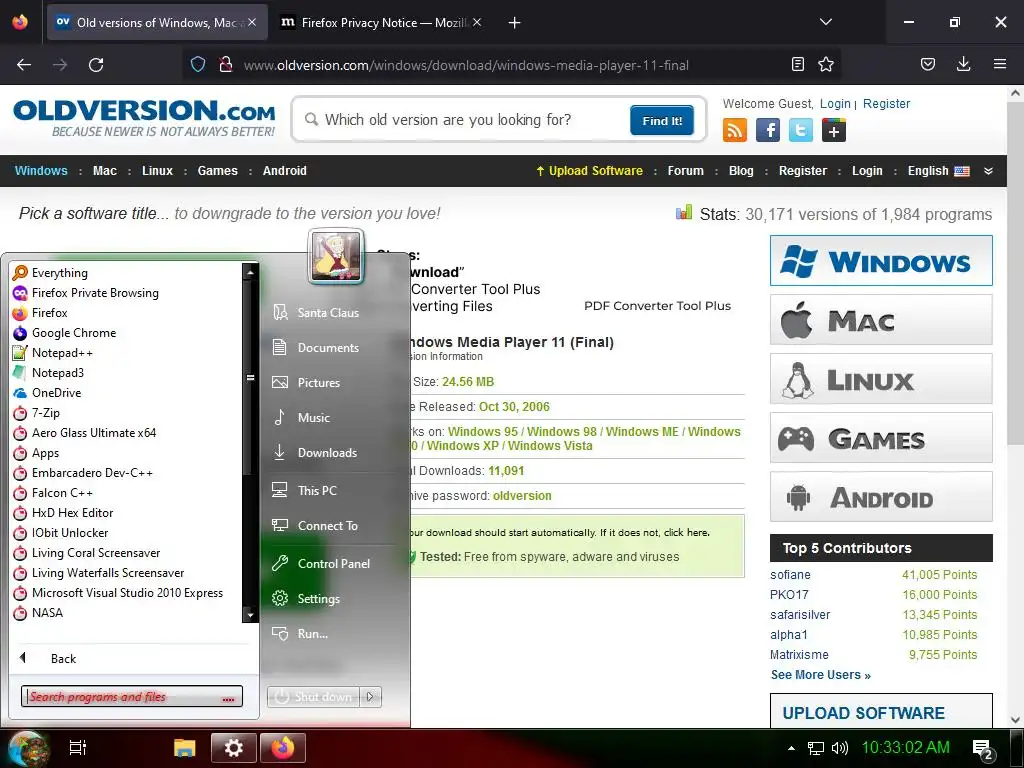Select the Mac platform banner
Image resolution: width=1024 pixels, height=768 pixels.
tap(881, 320)
